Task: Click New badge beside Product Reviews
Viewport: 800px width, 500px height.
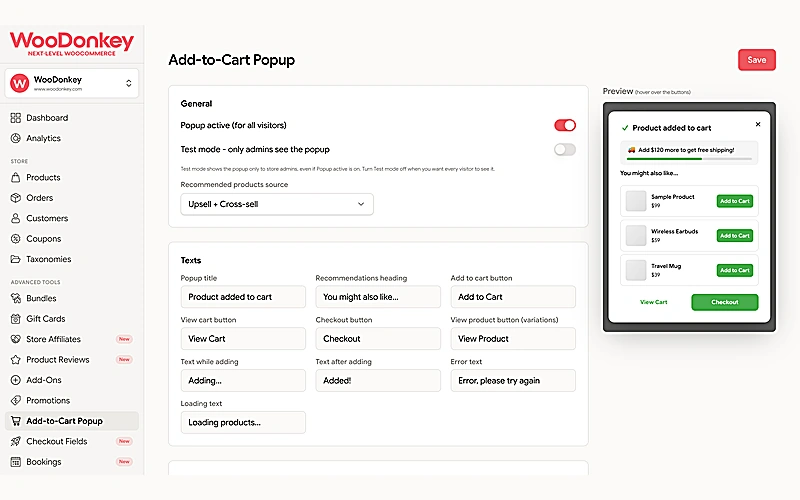Action: (x=124, y=360)
